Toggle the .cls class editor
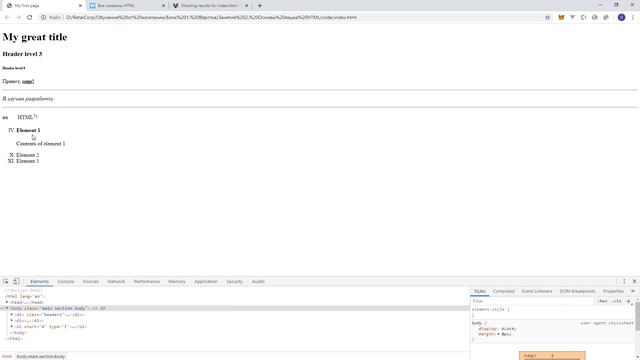The image size is (640, 360). 616,301
